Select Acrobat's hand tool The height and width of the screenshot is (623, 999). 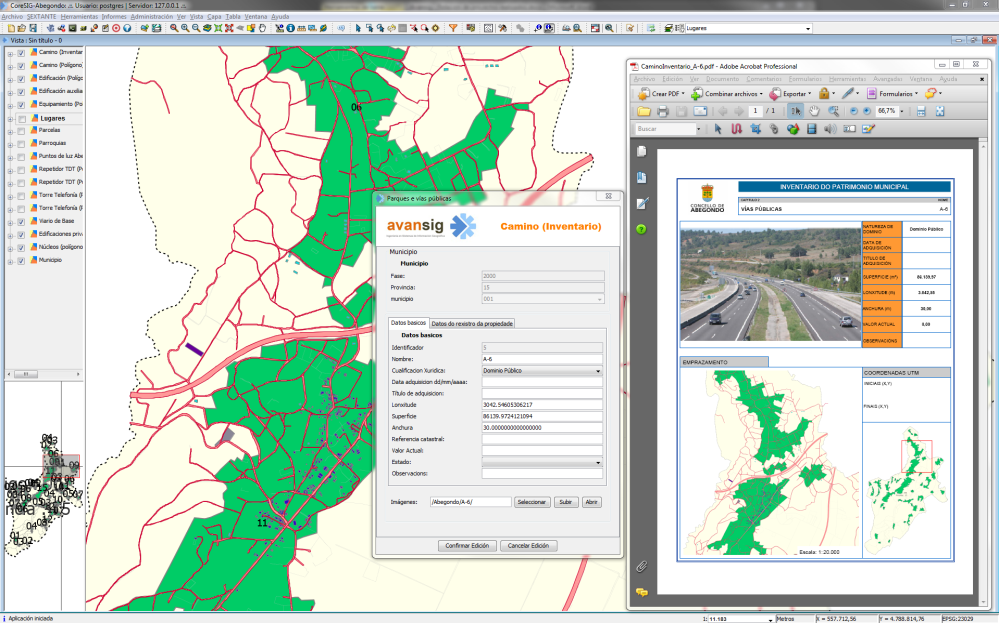coord(814,111)
